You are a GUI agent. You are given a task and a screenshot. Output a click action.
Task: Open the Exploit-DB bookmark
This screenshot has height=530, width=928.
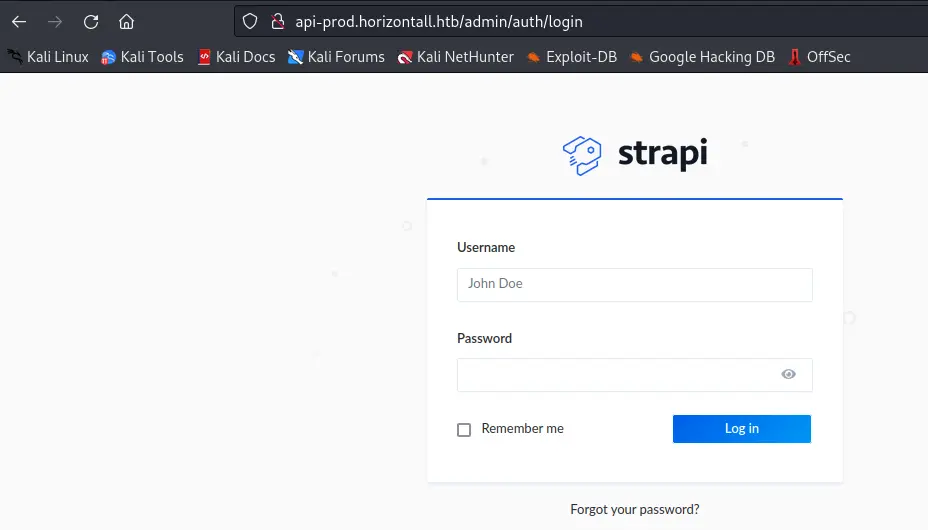coord(572,57)
